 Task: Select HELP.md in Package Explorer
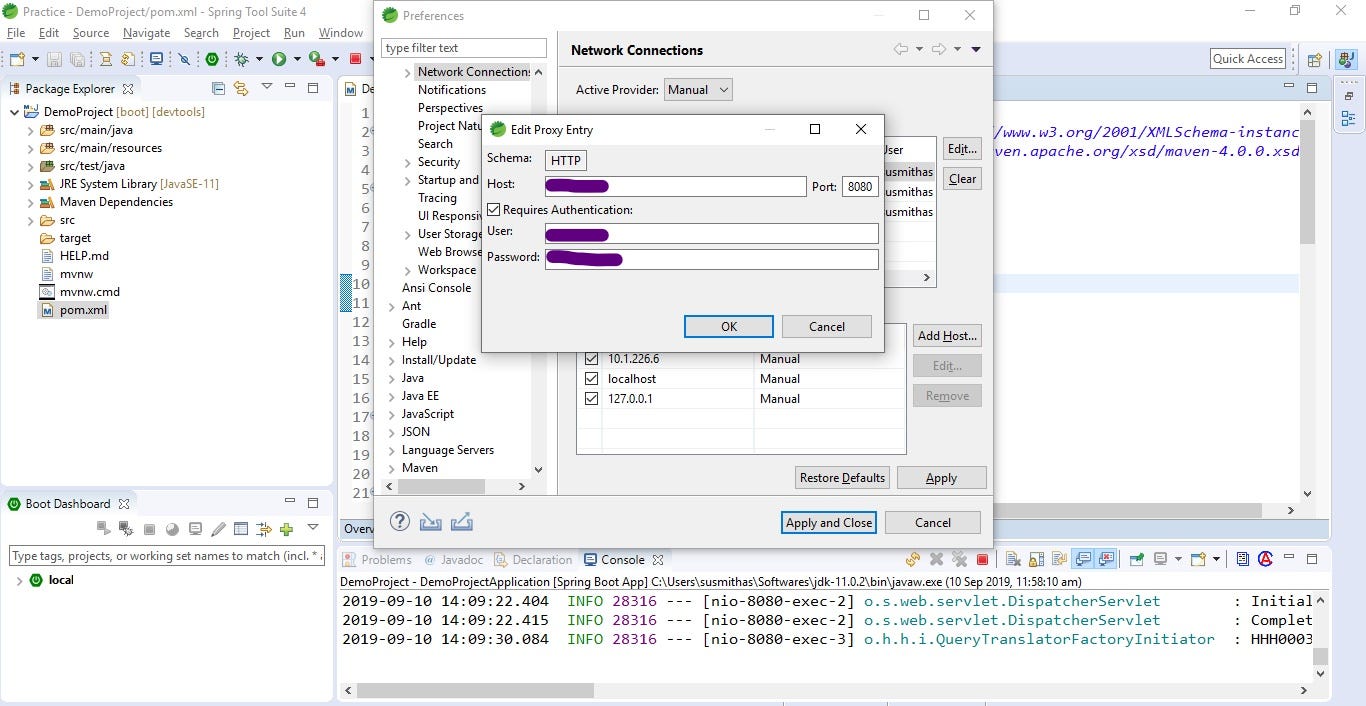(x=84, y=256)
